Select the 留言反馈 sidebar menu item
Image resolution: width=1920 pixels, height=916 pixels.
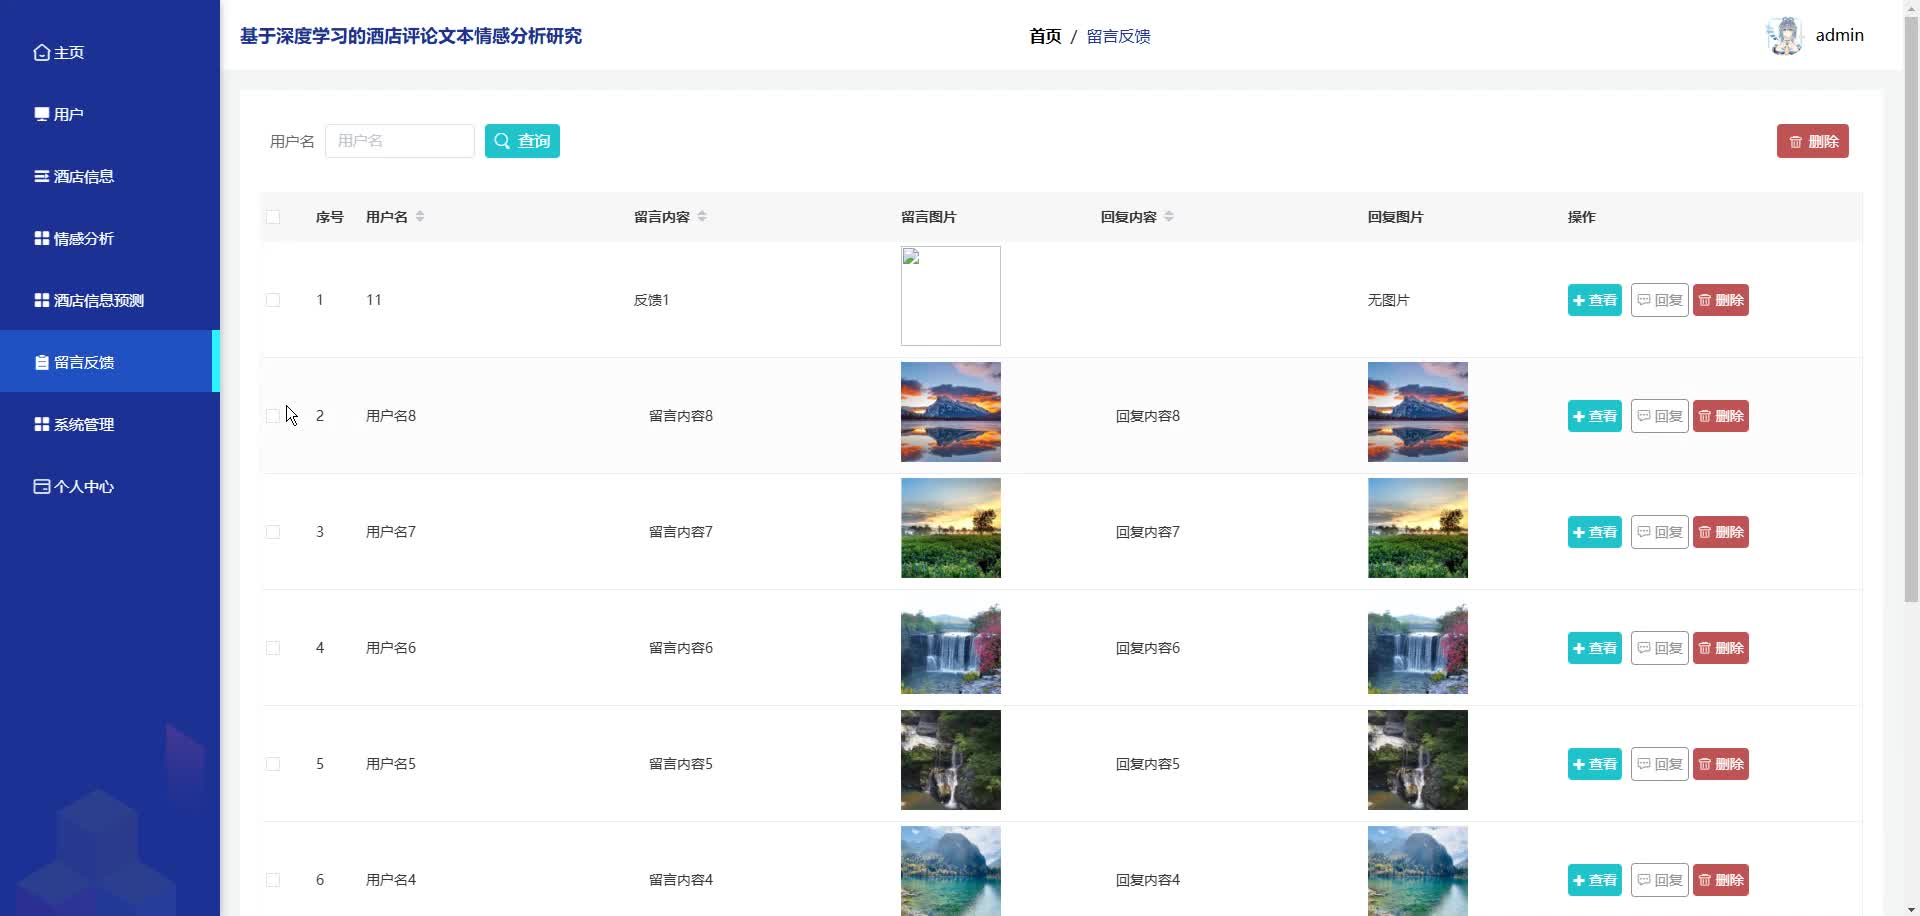point(84,362)
